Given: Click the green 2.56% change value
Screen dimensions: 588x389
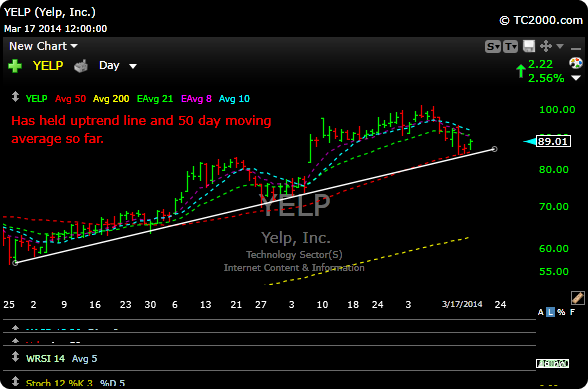Looking at the screenshot, I should coord(546,78).
